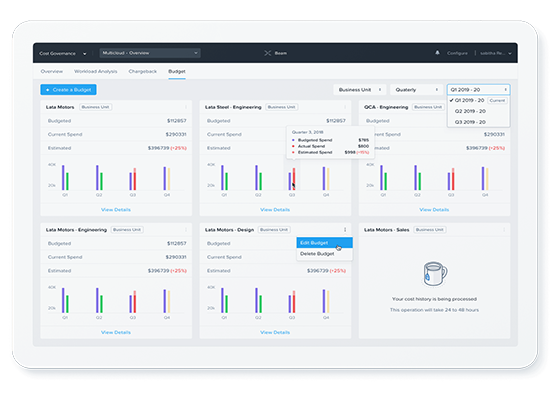The width and height of the screenshot is (550, 397).
Task: Click the Quarter 3, 2018 tooltip heading
Action: (x=308, y=132)
